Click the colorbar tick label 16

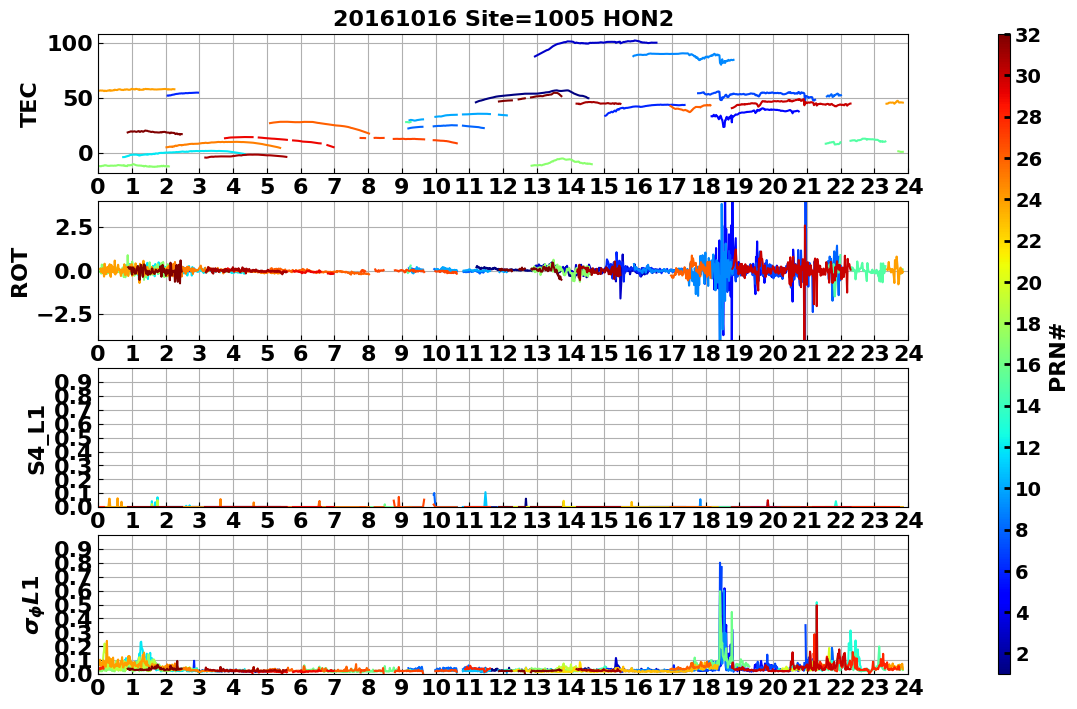coord(1028,365)
